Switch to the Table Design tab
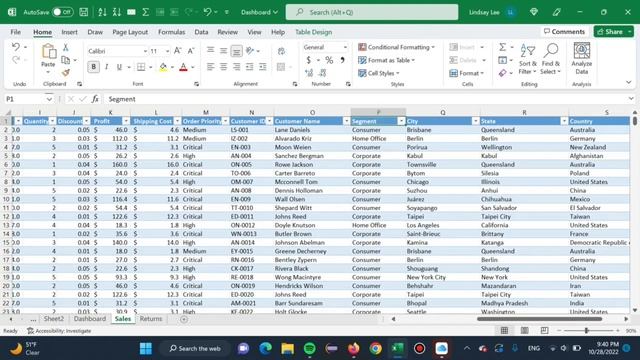The width and height of the screenshot is (640, 360). (313, 32)
